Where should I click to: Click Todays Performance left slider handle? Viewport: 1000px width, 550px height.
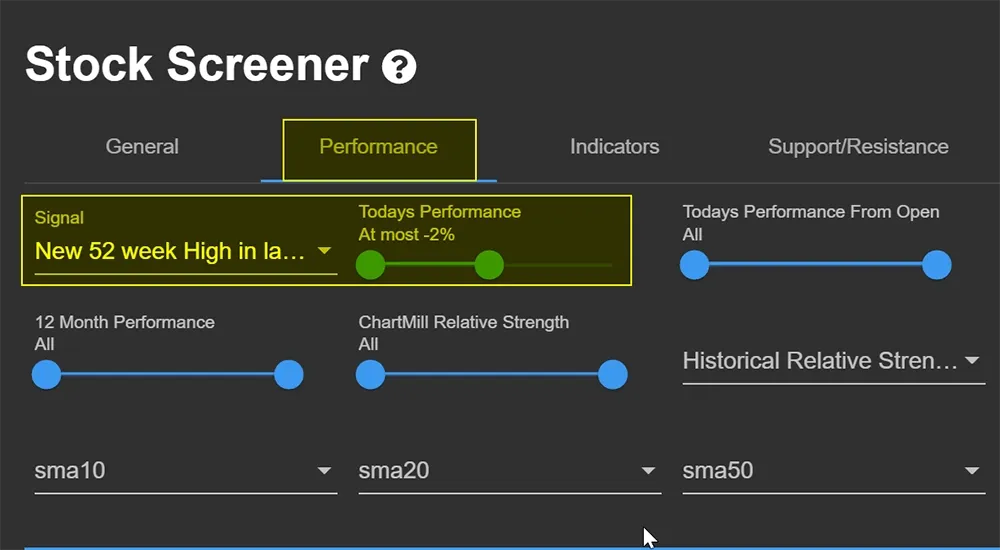coord(371,265)
